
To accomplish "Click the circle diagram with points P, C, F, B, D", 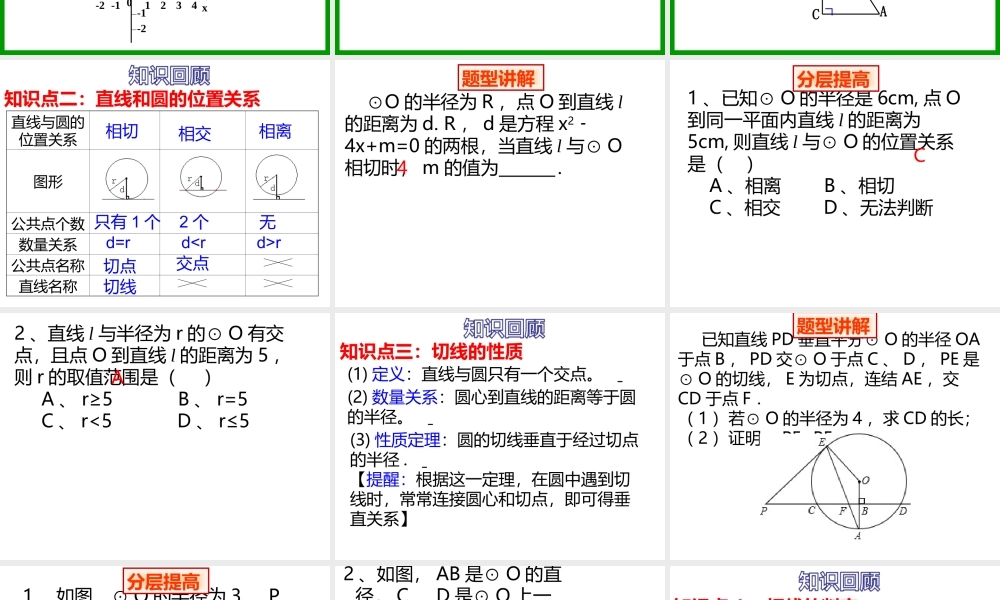I will point(835,486).
